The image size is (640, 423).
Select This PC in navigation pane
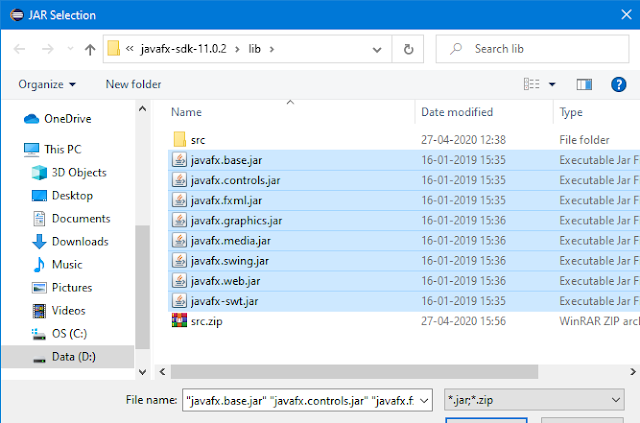[x=53, y=149]
